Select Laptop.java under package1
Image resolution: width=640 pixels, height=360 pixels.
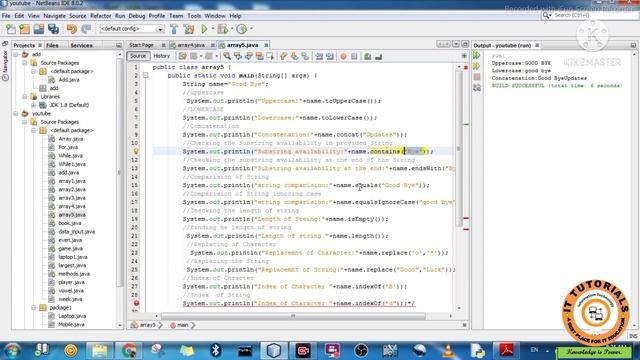[72, 316]
